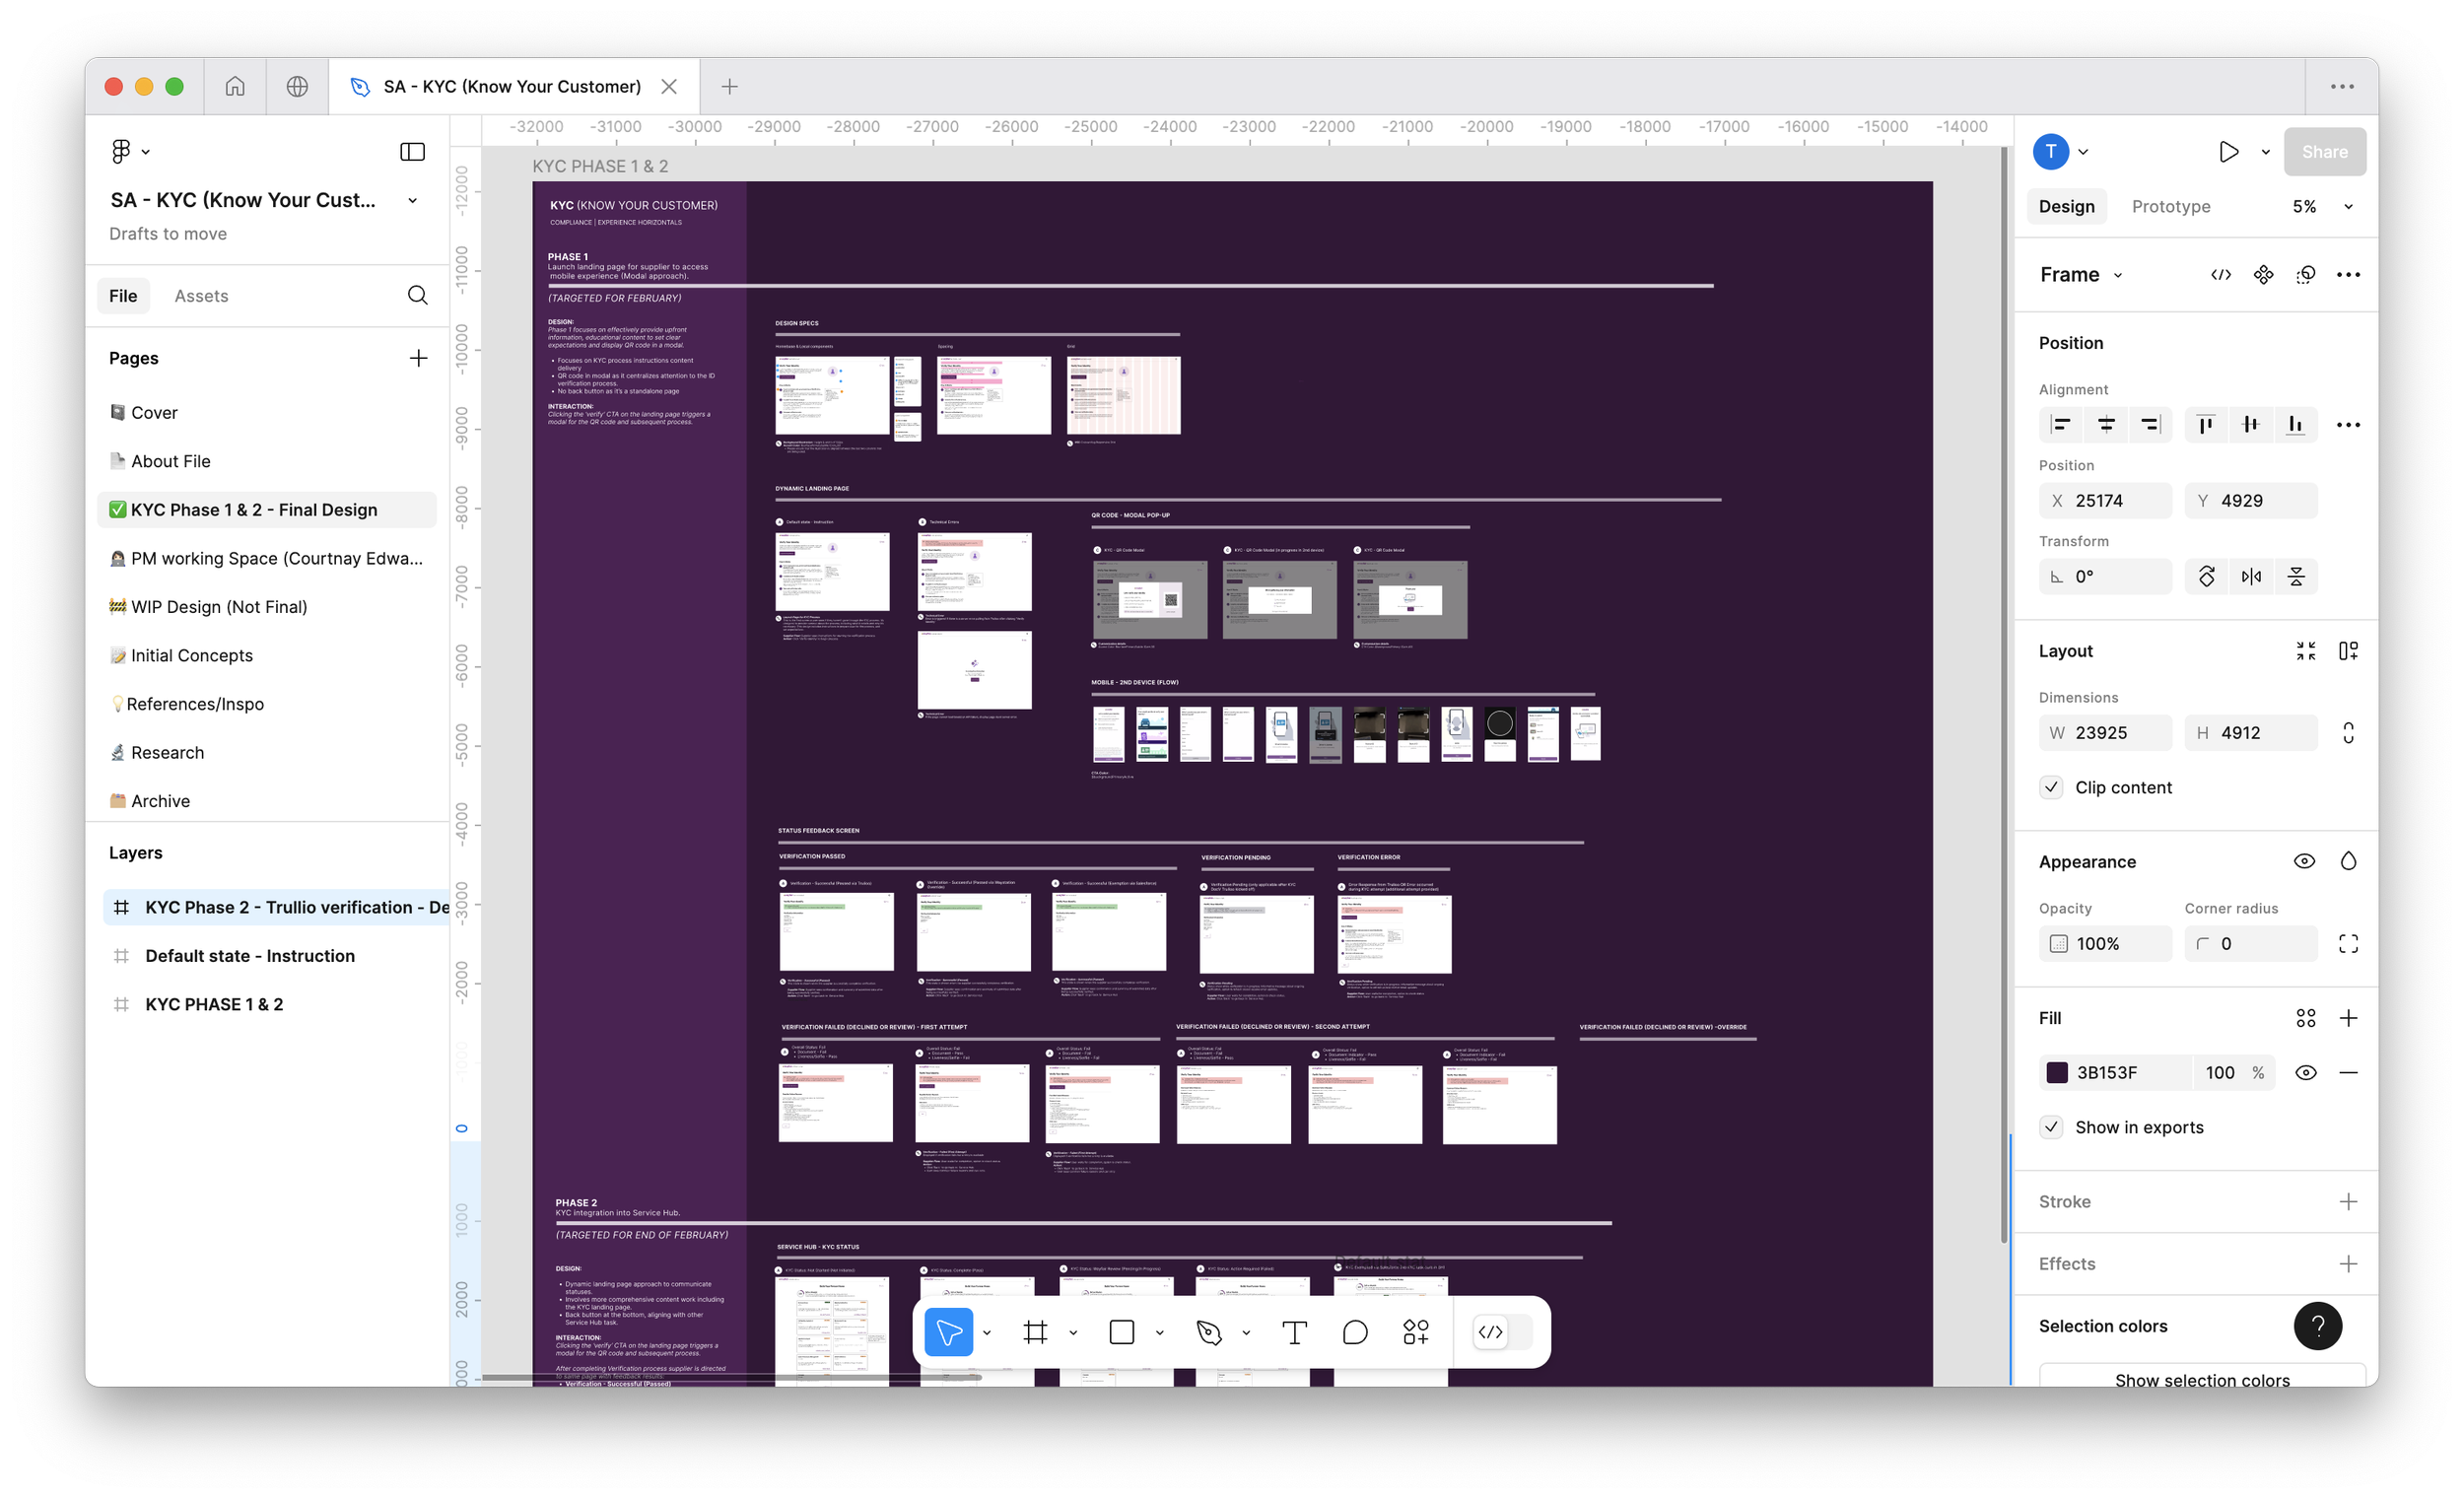
Task: Click the Share button
Action: [x=2324, y=152]
